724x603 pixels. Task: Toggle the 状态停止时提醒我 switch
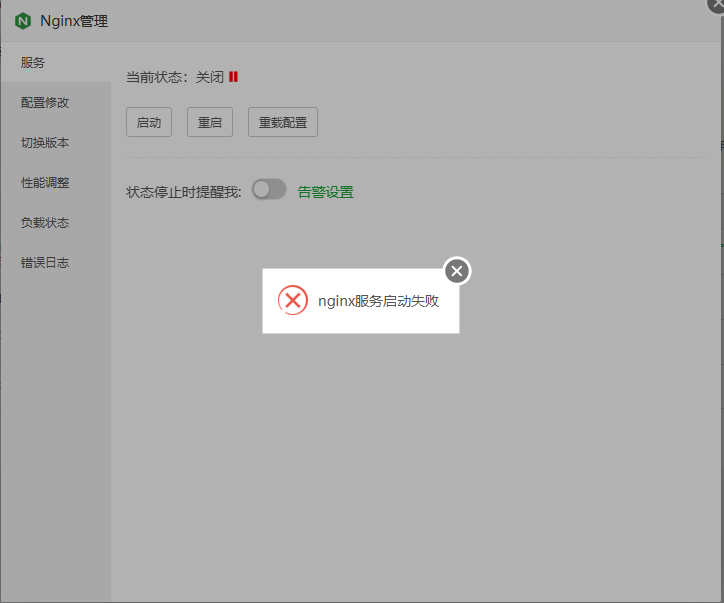(269, 189)
